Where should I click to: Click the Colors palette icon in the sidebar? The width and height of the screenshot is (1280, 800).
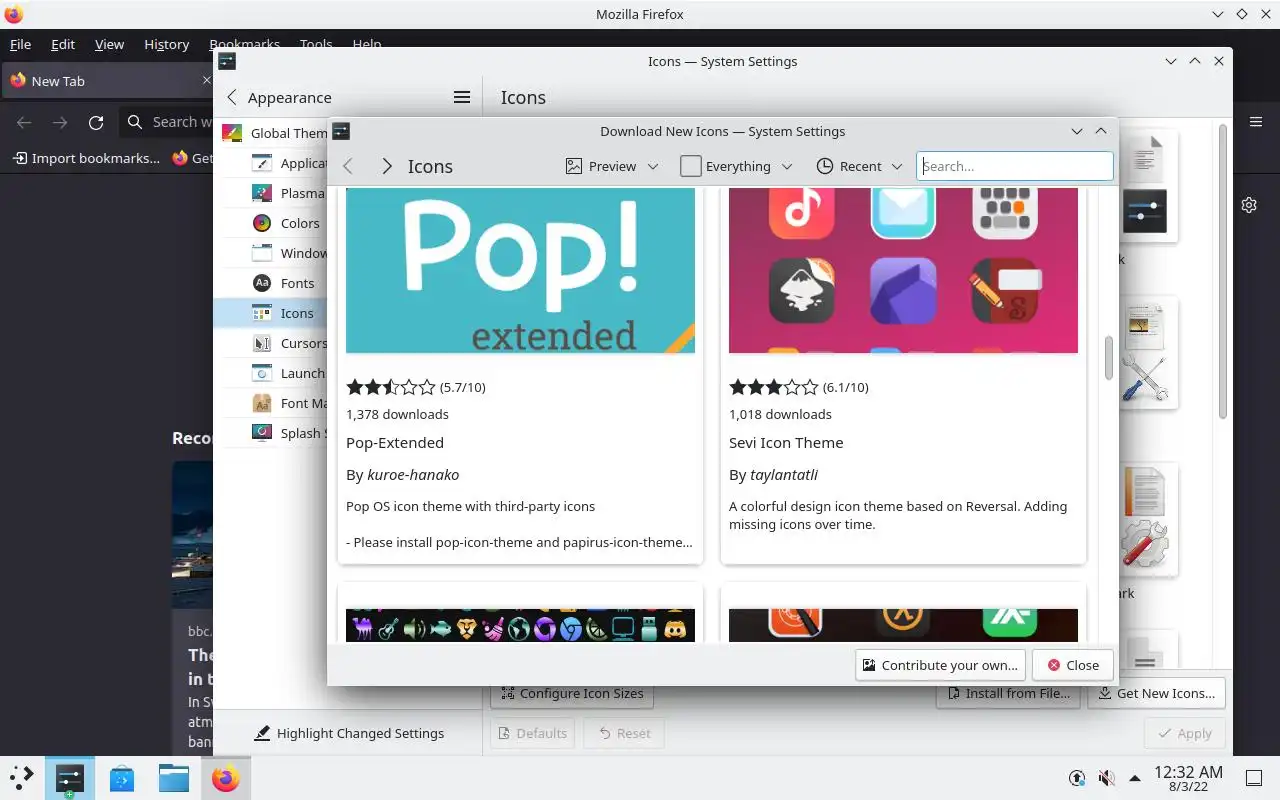pyautogui.click(x=262, y=223)
